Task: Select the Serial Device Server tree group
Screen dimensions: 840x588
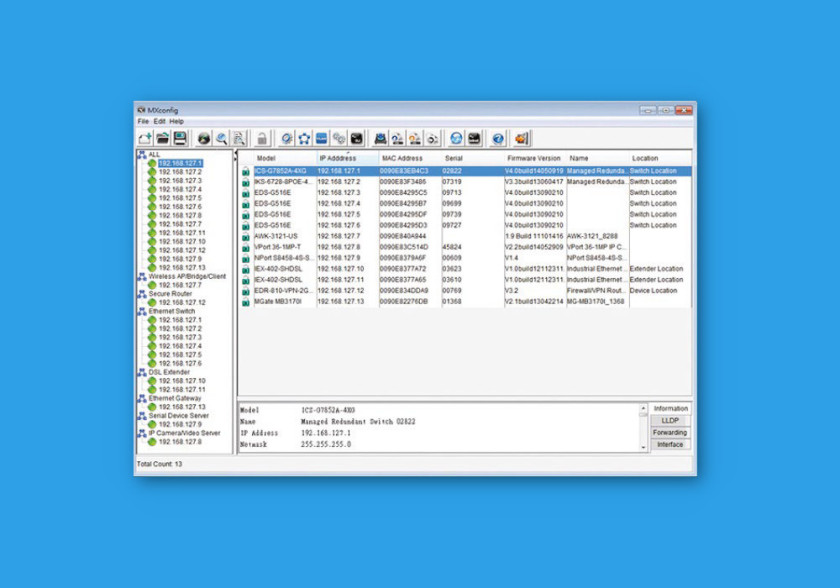Action: coord(179,416)
